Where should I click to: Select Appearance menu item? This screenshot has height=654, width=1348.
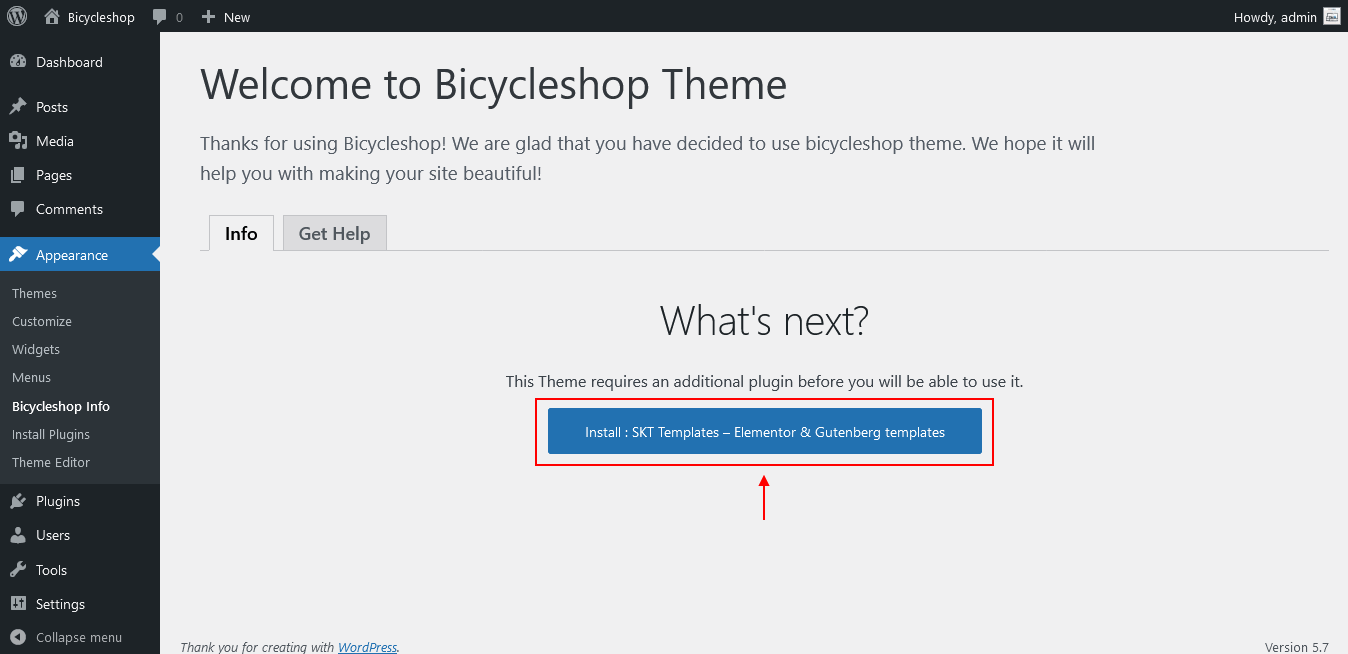(72, 255)
